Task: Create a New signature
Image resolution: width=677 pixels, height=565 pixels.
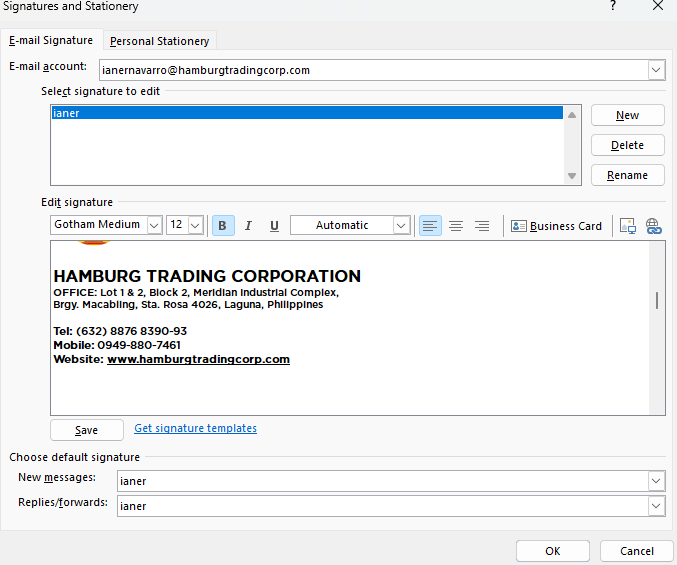Action: (x=627, y=115)
